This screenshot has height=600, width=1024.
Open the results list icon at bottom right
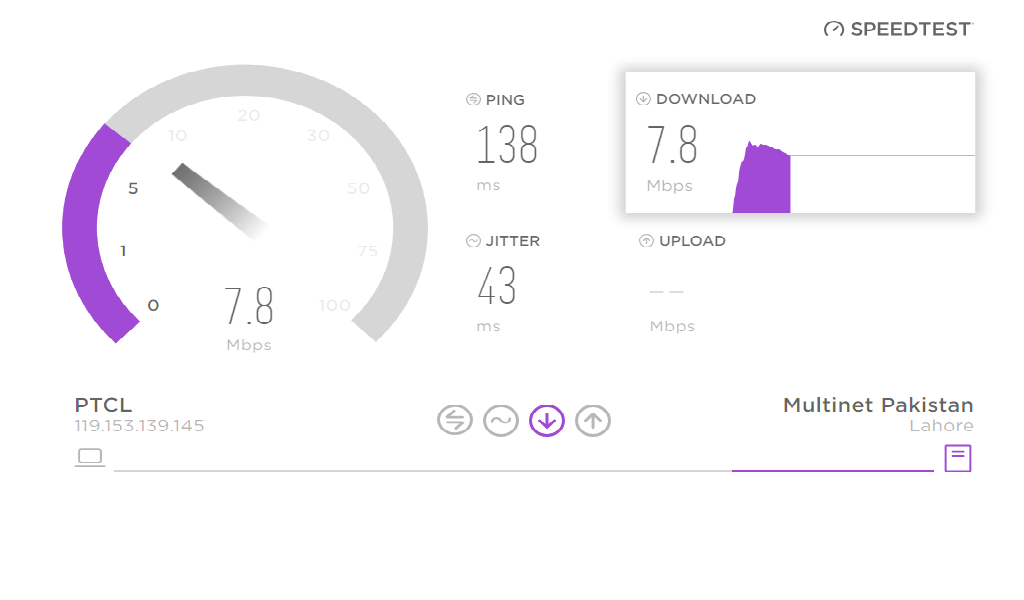click(959, 457)
